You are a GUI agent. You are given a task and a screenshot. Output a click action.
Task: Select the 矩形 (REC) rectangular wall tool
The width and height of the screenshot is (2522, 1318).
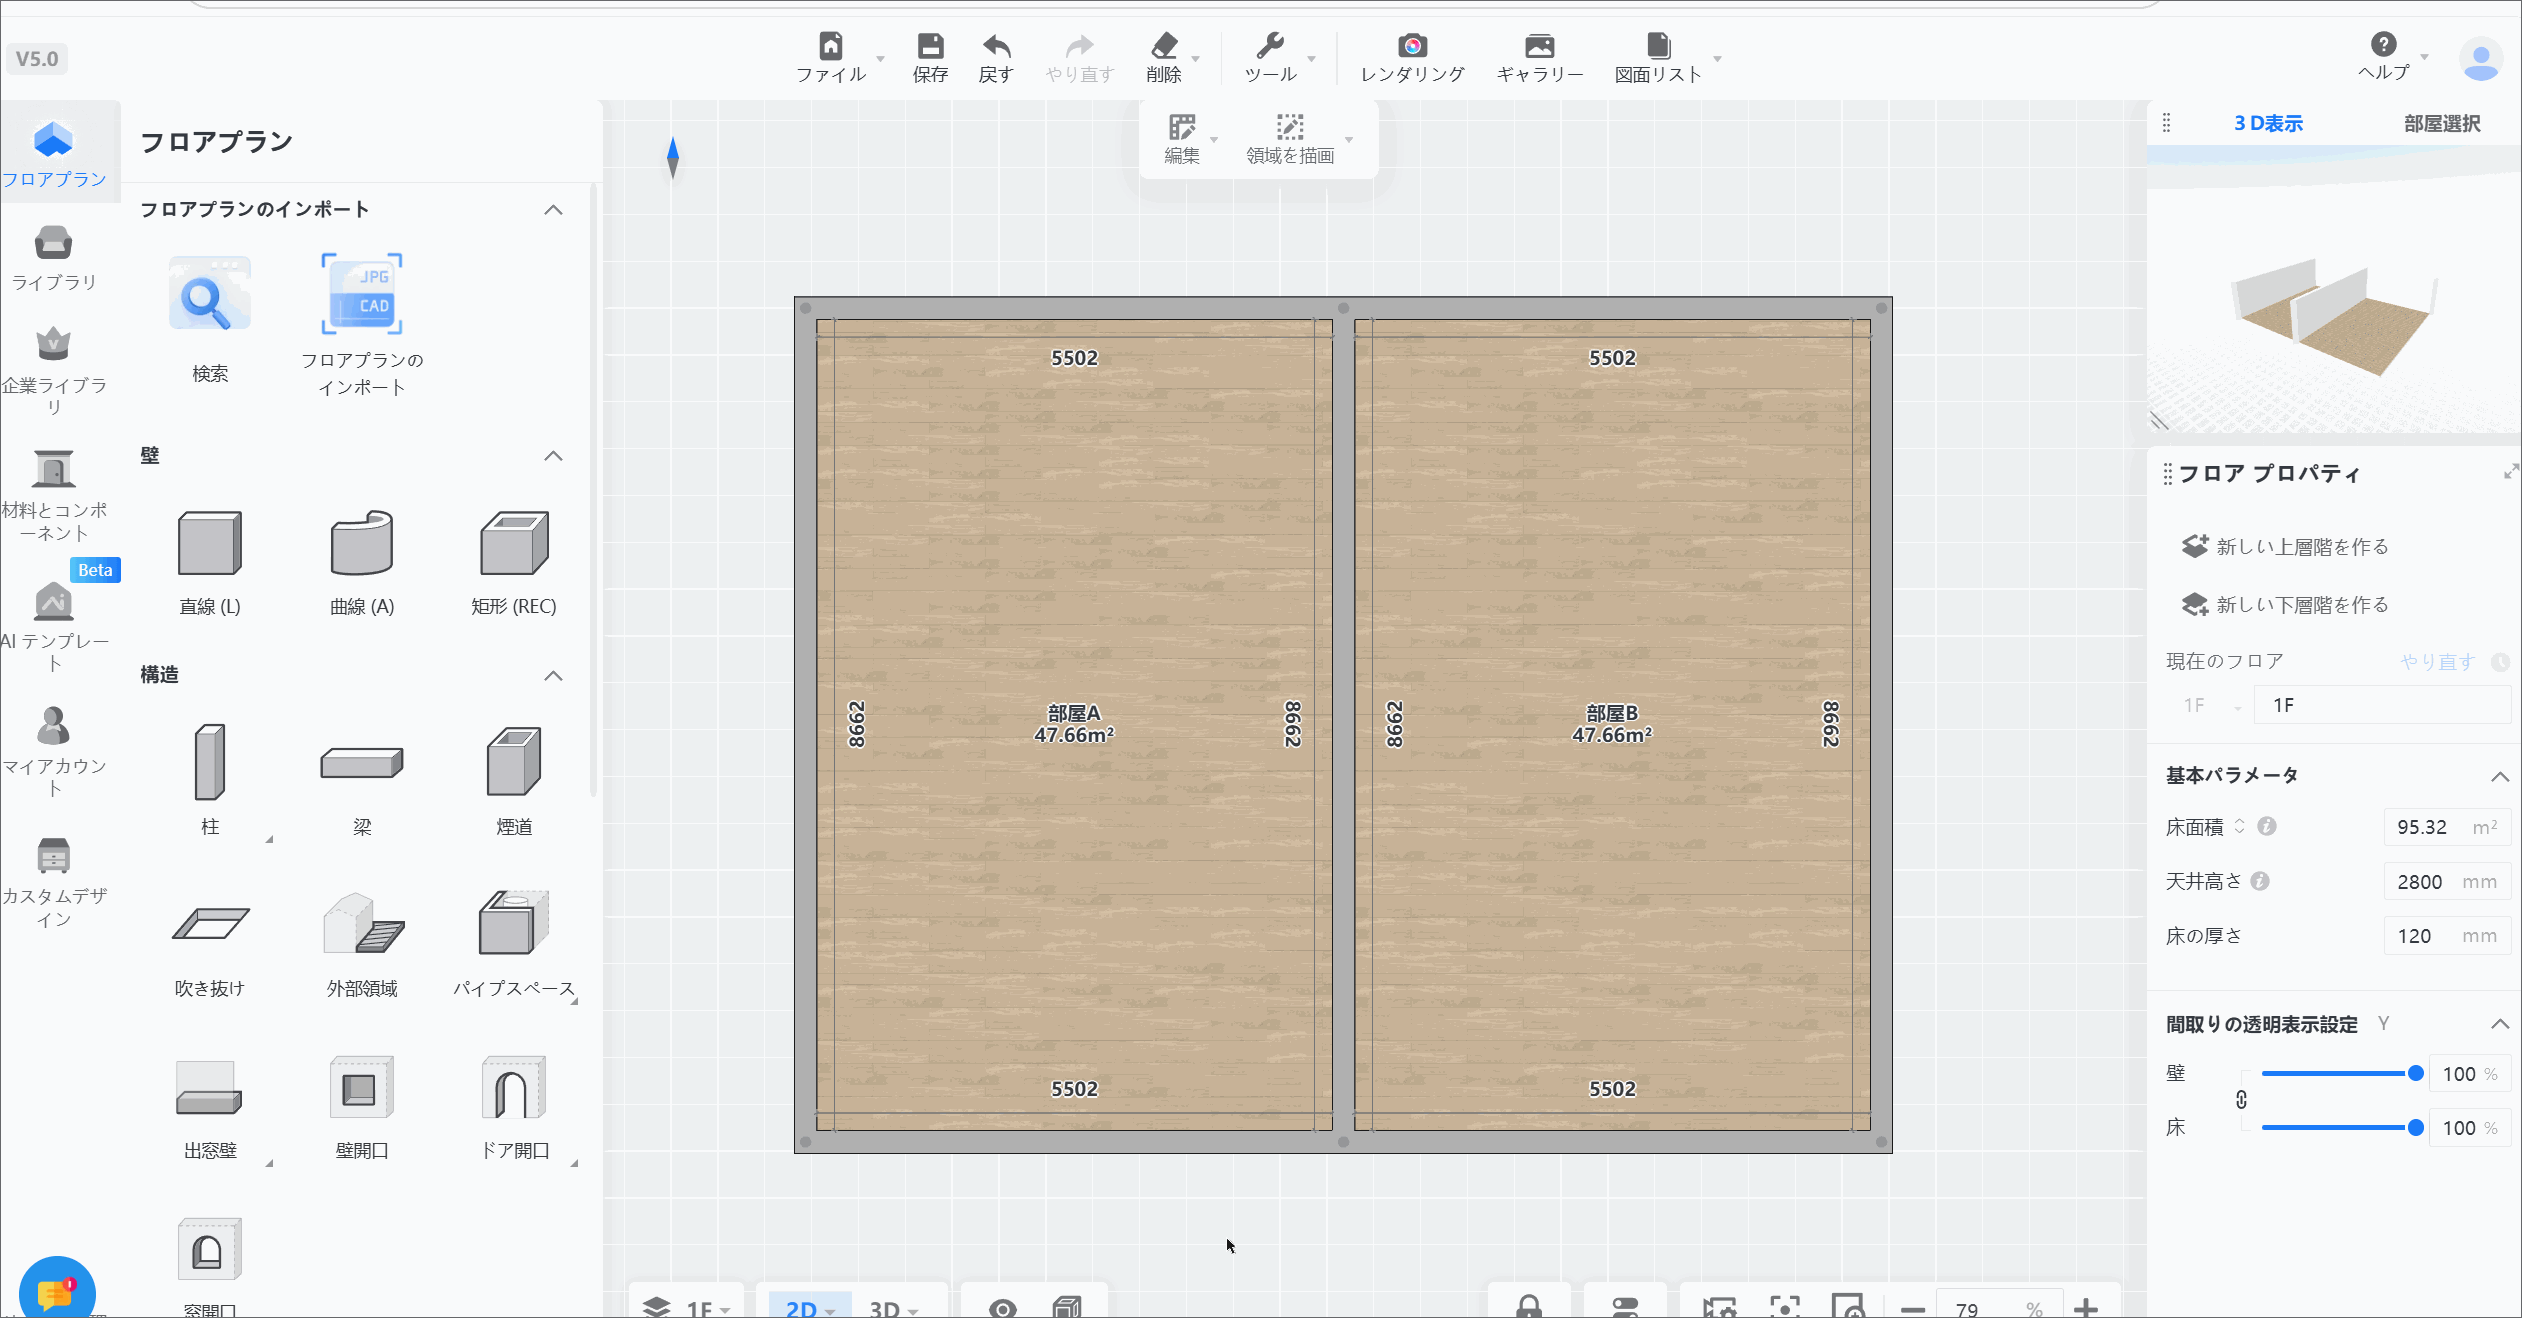[x=514, y=563]
